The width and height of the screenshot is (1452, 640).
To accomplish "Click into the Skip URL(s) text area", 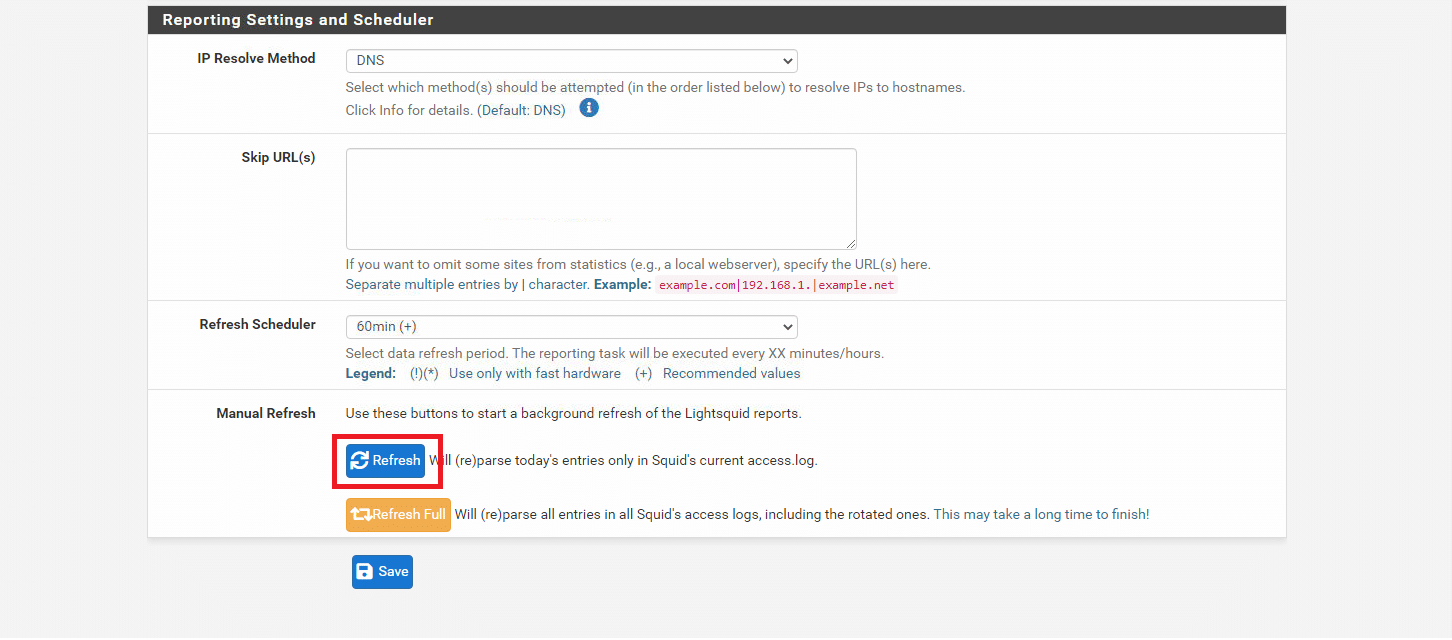I will coord(601,199).
